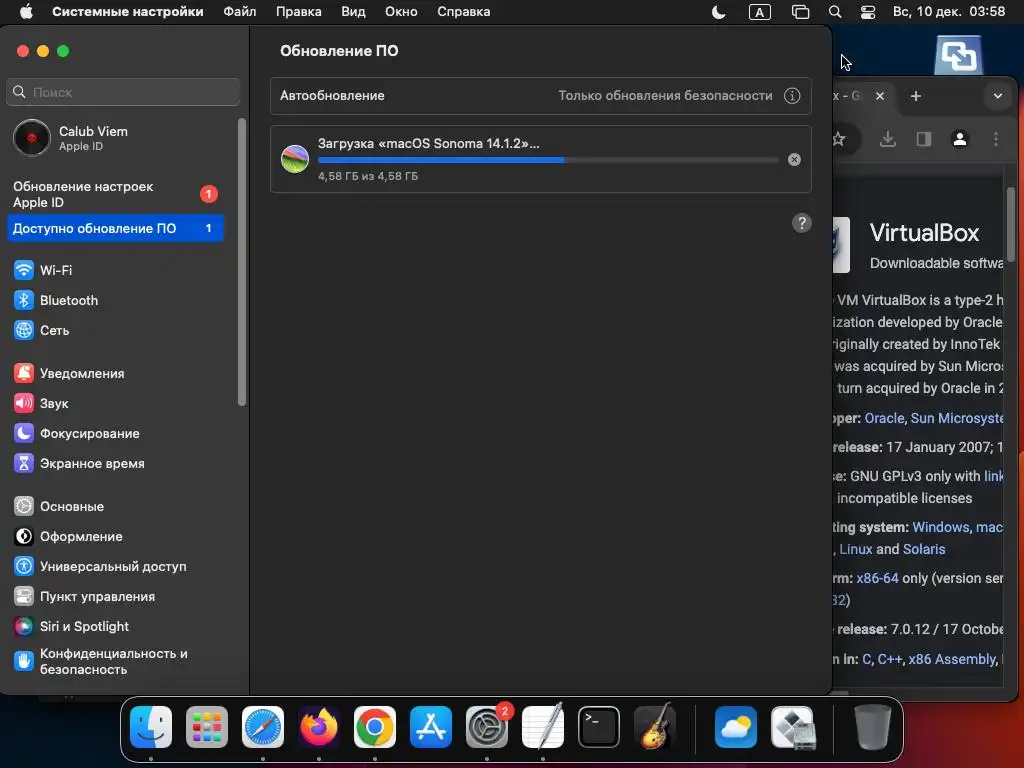Screen dimensions: 1024x768
Task: Open Finder from the Dock
Action: click(151, 727)
